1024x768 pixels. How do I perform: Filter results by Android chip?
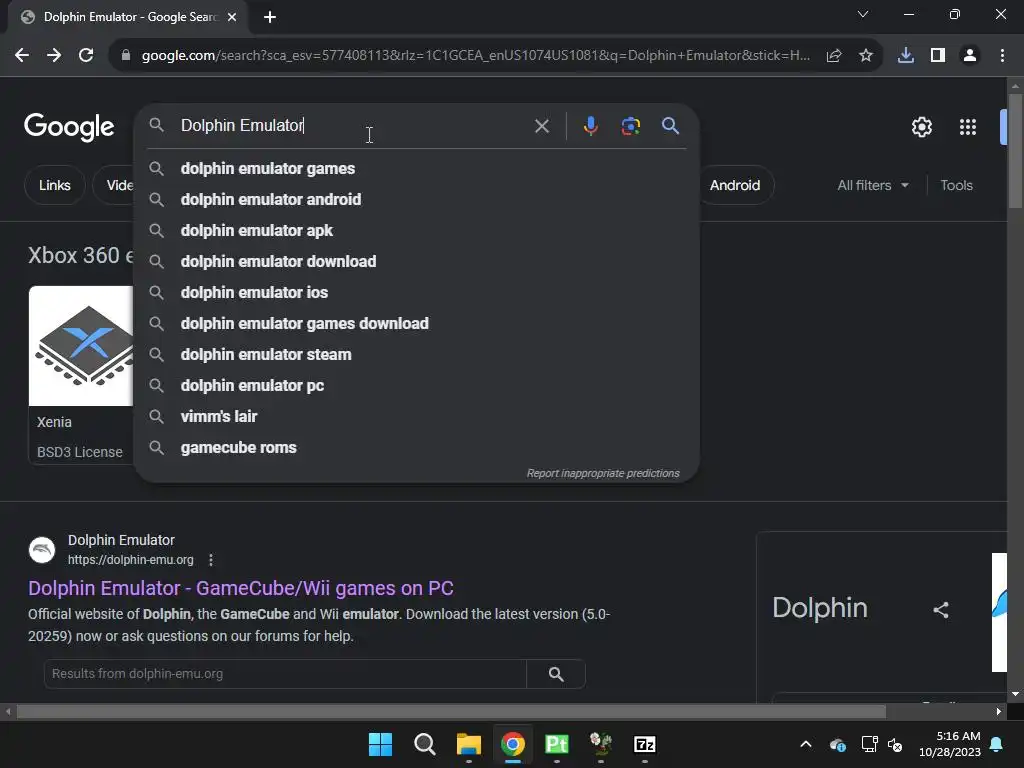[x=735, y=185]
